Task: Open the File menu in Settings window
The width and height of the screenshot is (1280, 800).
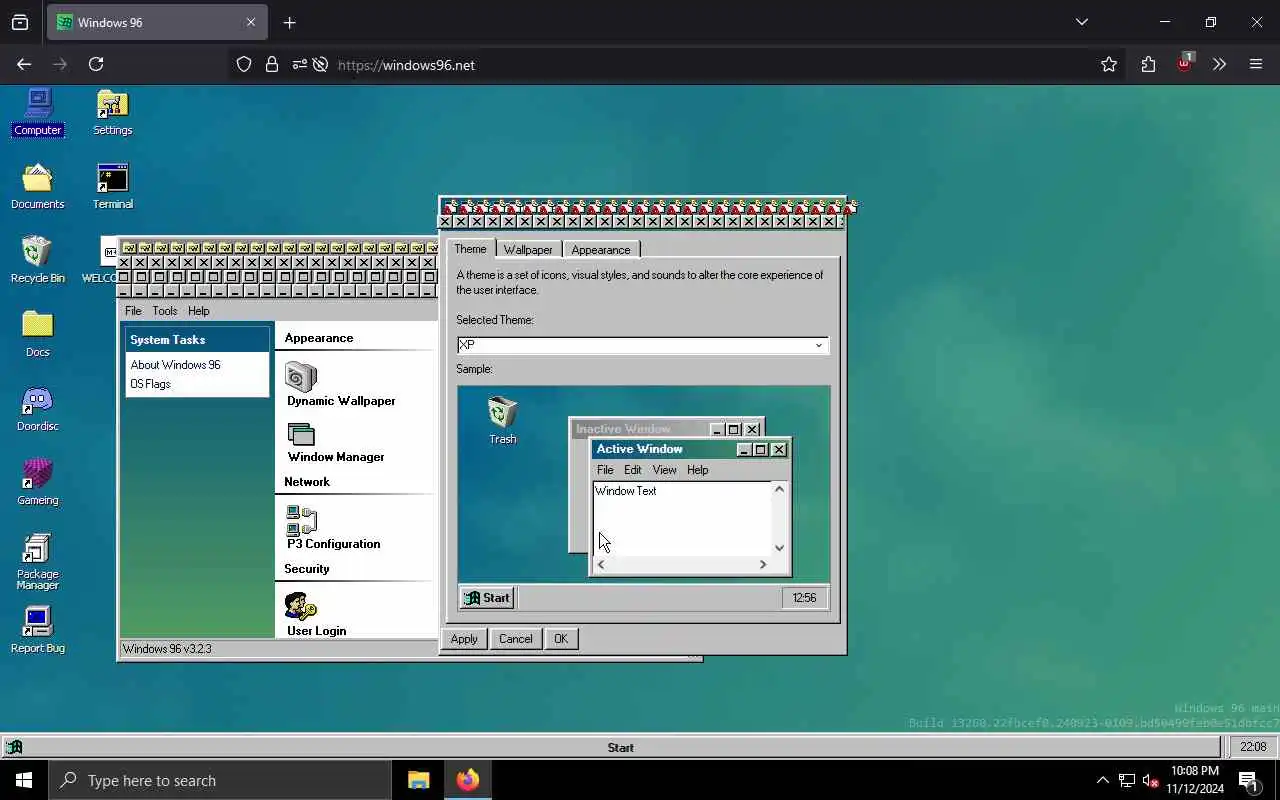Action: pyautogui.click(x=133, y=311)
